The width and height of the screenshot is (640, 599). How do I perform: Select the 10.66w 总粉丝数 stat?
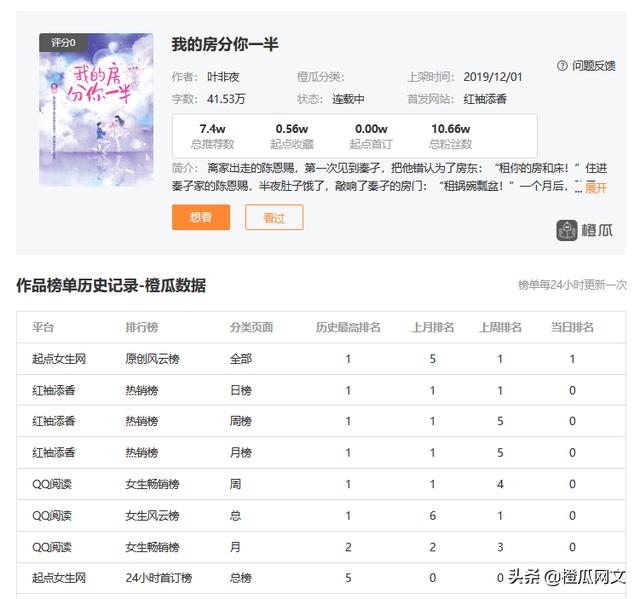coord(451,136)
